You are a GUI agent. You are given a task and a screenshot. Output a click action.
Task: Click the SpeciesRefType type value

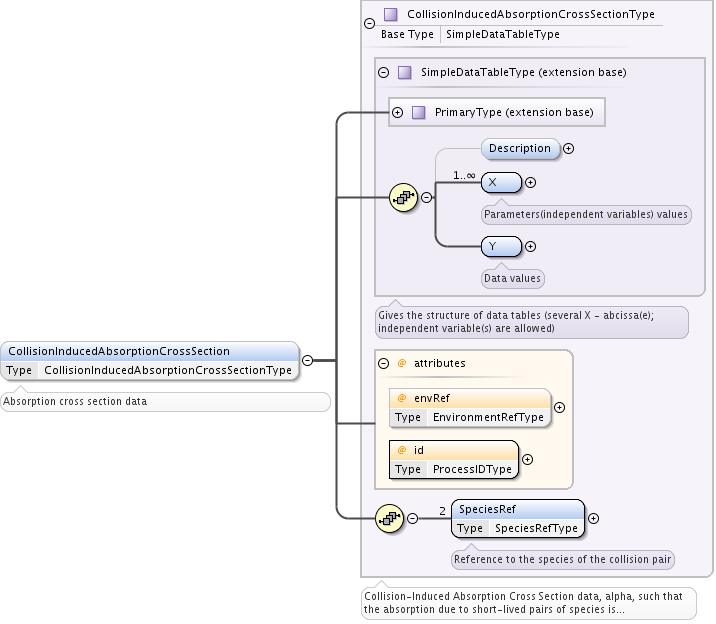(x=536, y=529)
